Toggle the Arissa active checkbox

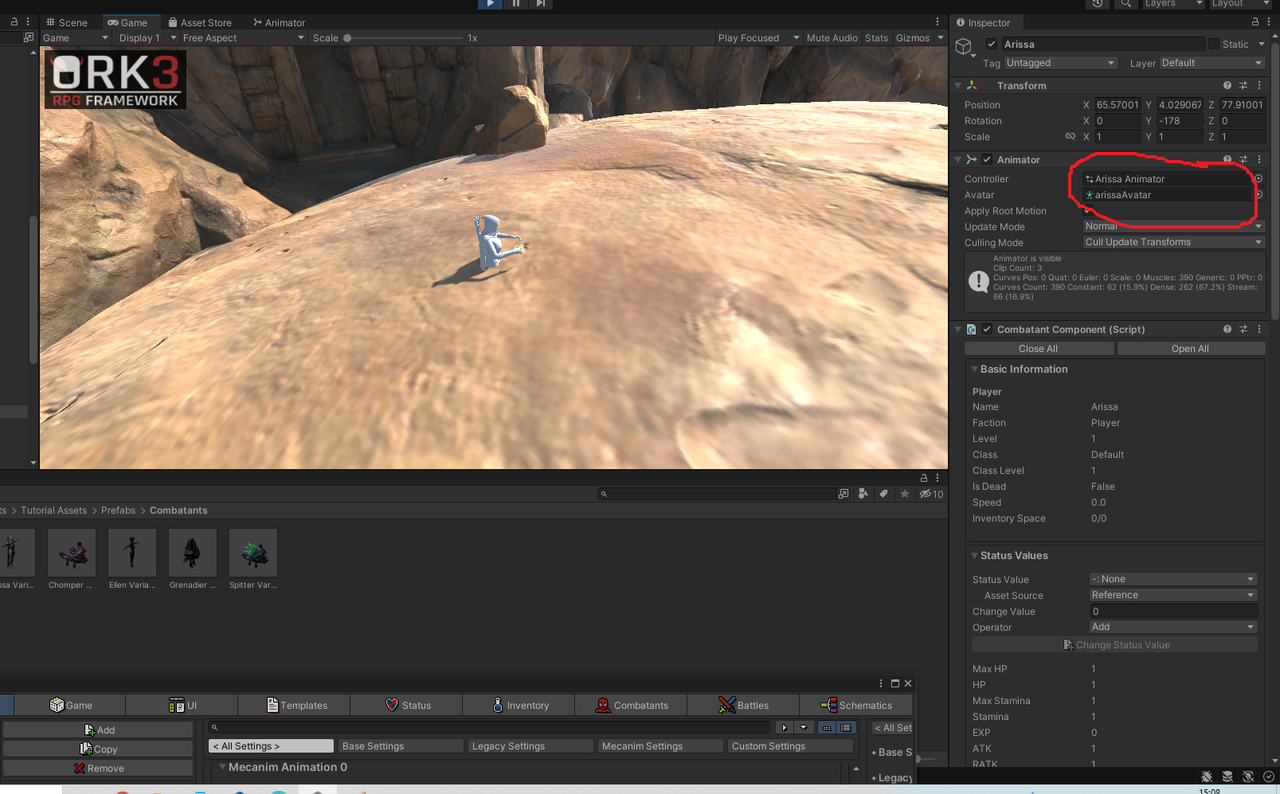tap(991, 44)
